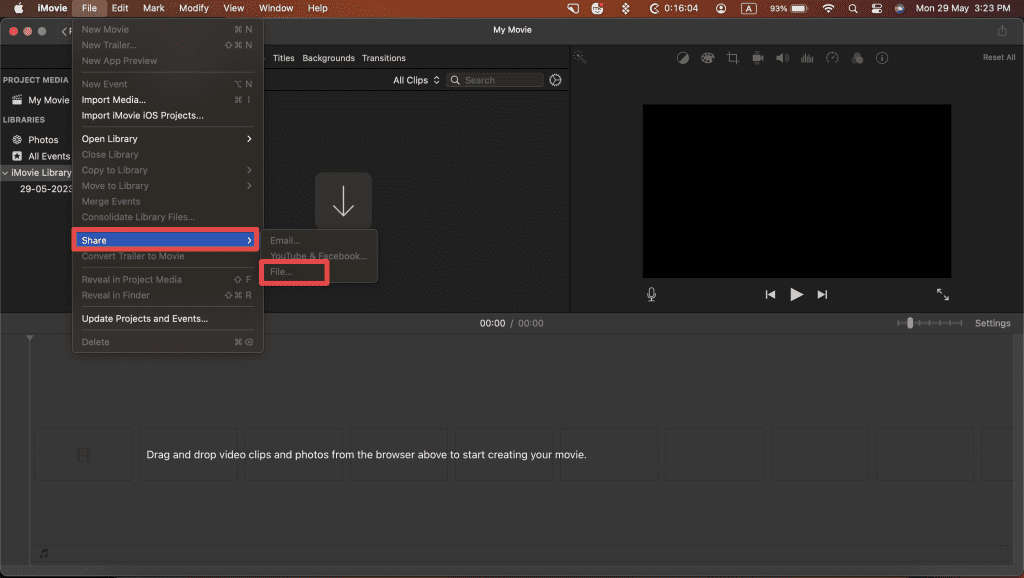Click the voiceover microphone icon
The image size is (1024, 578).
pos(652,294)
